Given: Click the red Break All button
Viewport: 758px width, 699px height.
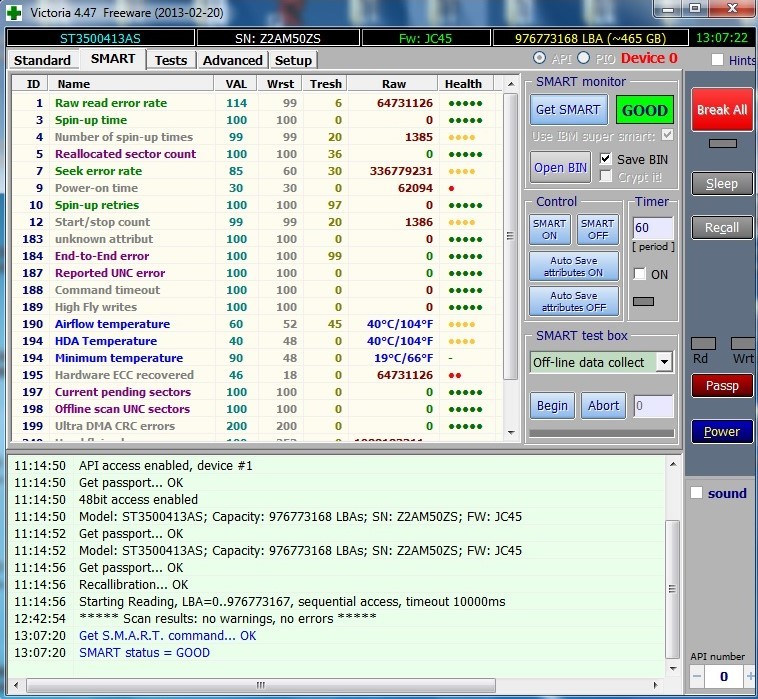Looking at the screenshot, I should click(x=722, y=110).
